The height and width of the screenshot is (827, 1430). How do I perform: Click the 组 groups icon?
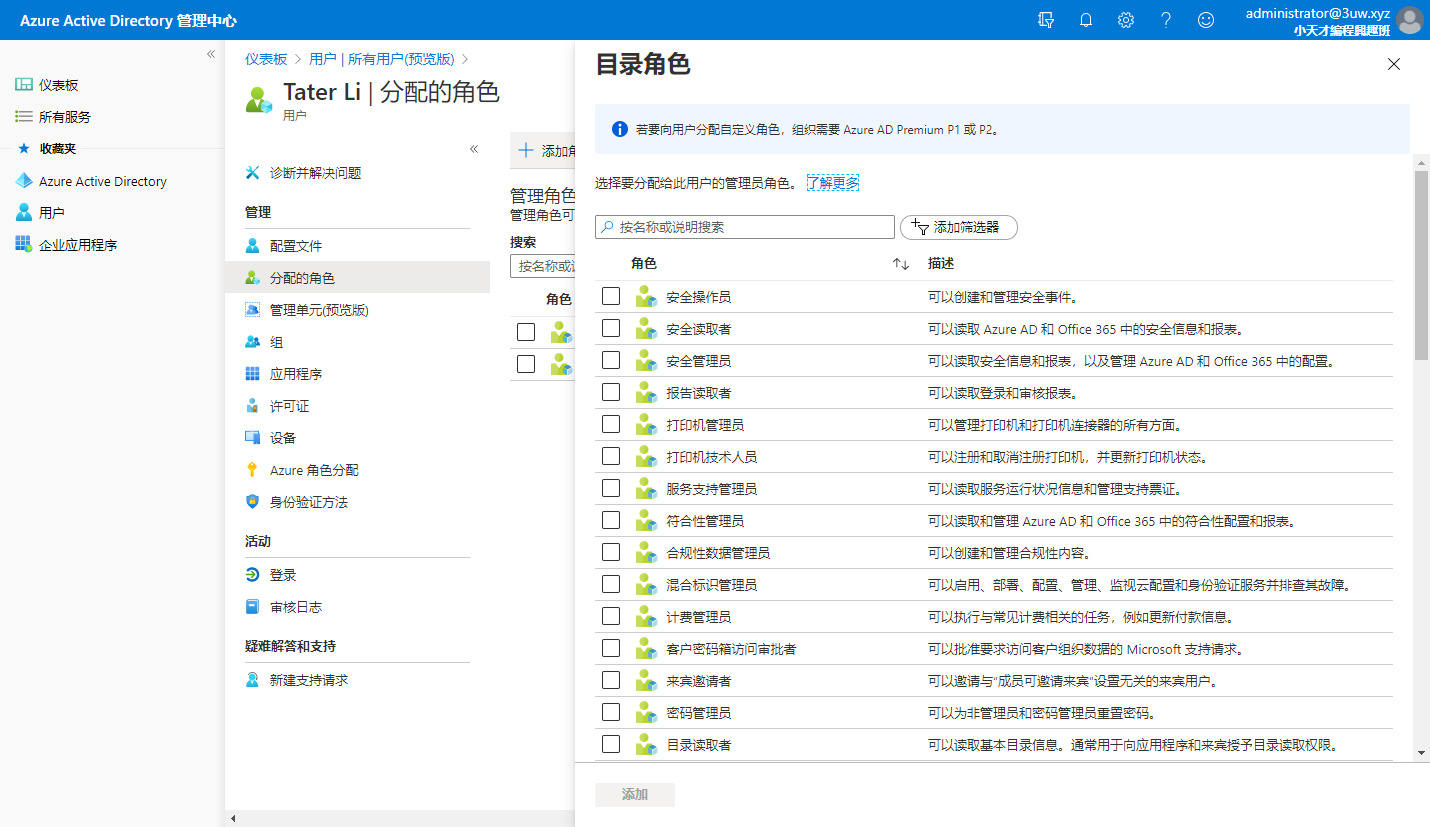click(x=252, y=342)
